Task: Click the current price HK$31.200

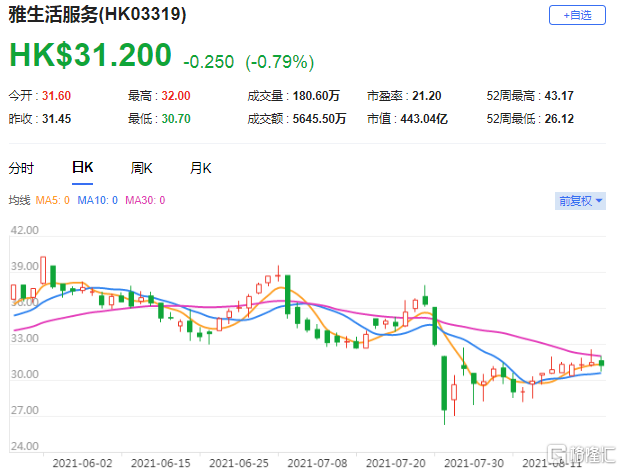Action: click(x=90, y=55)
